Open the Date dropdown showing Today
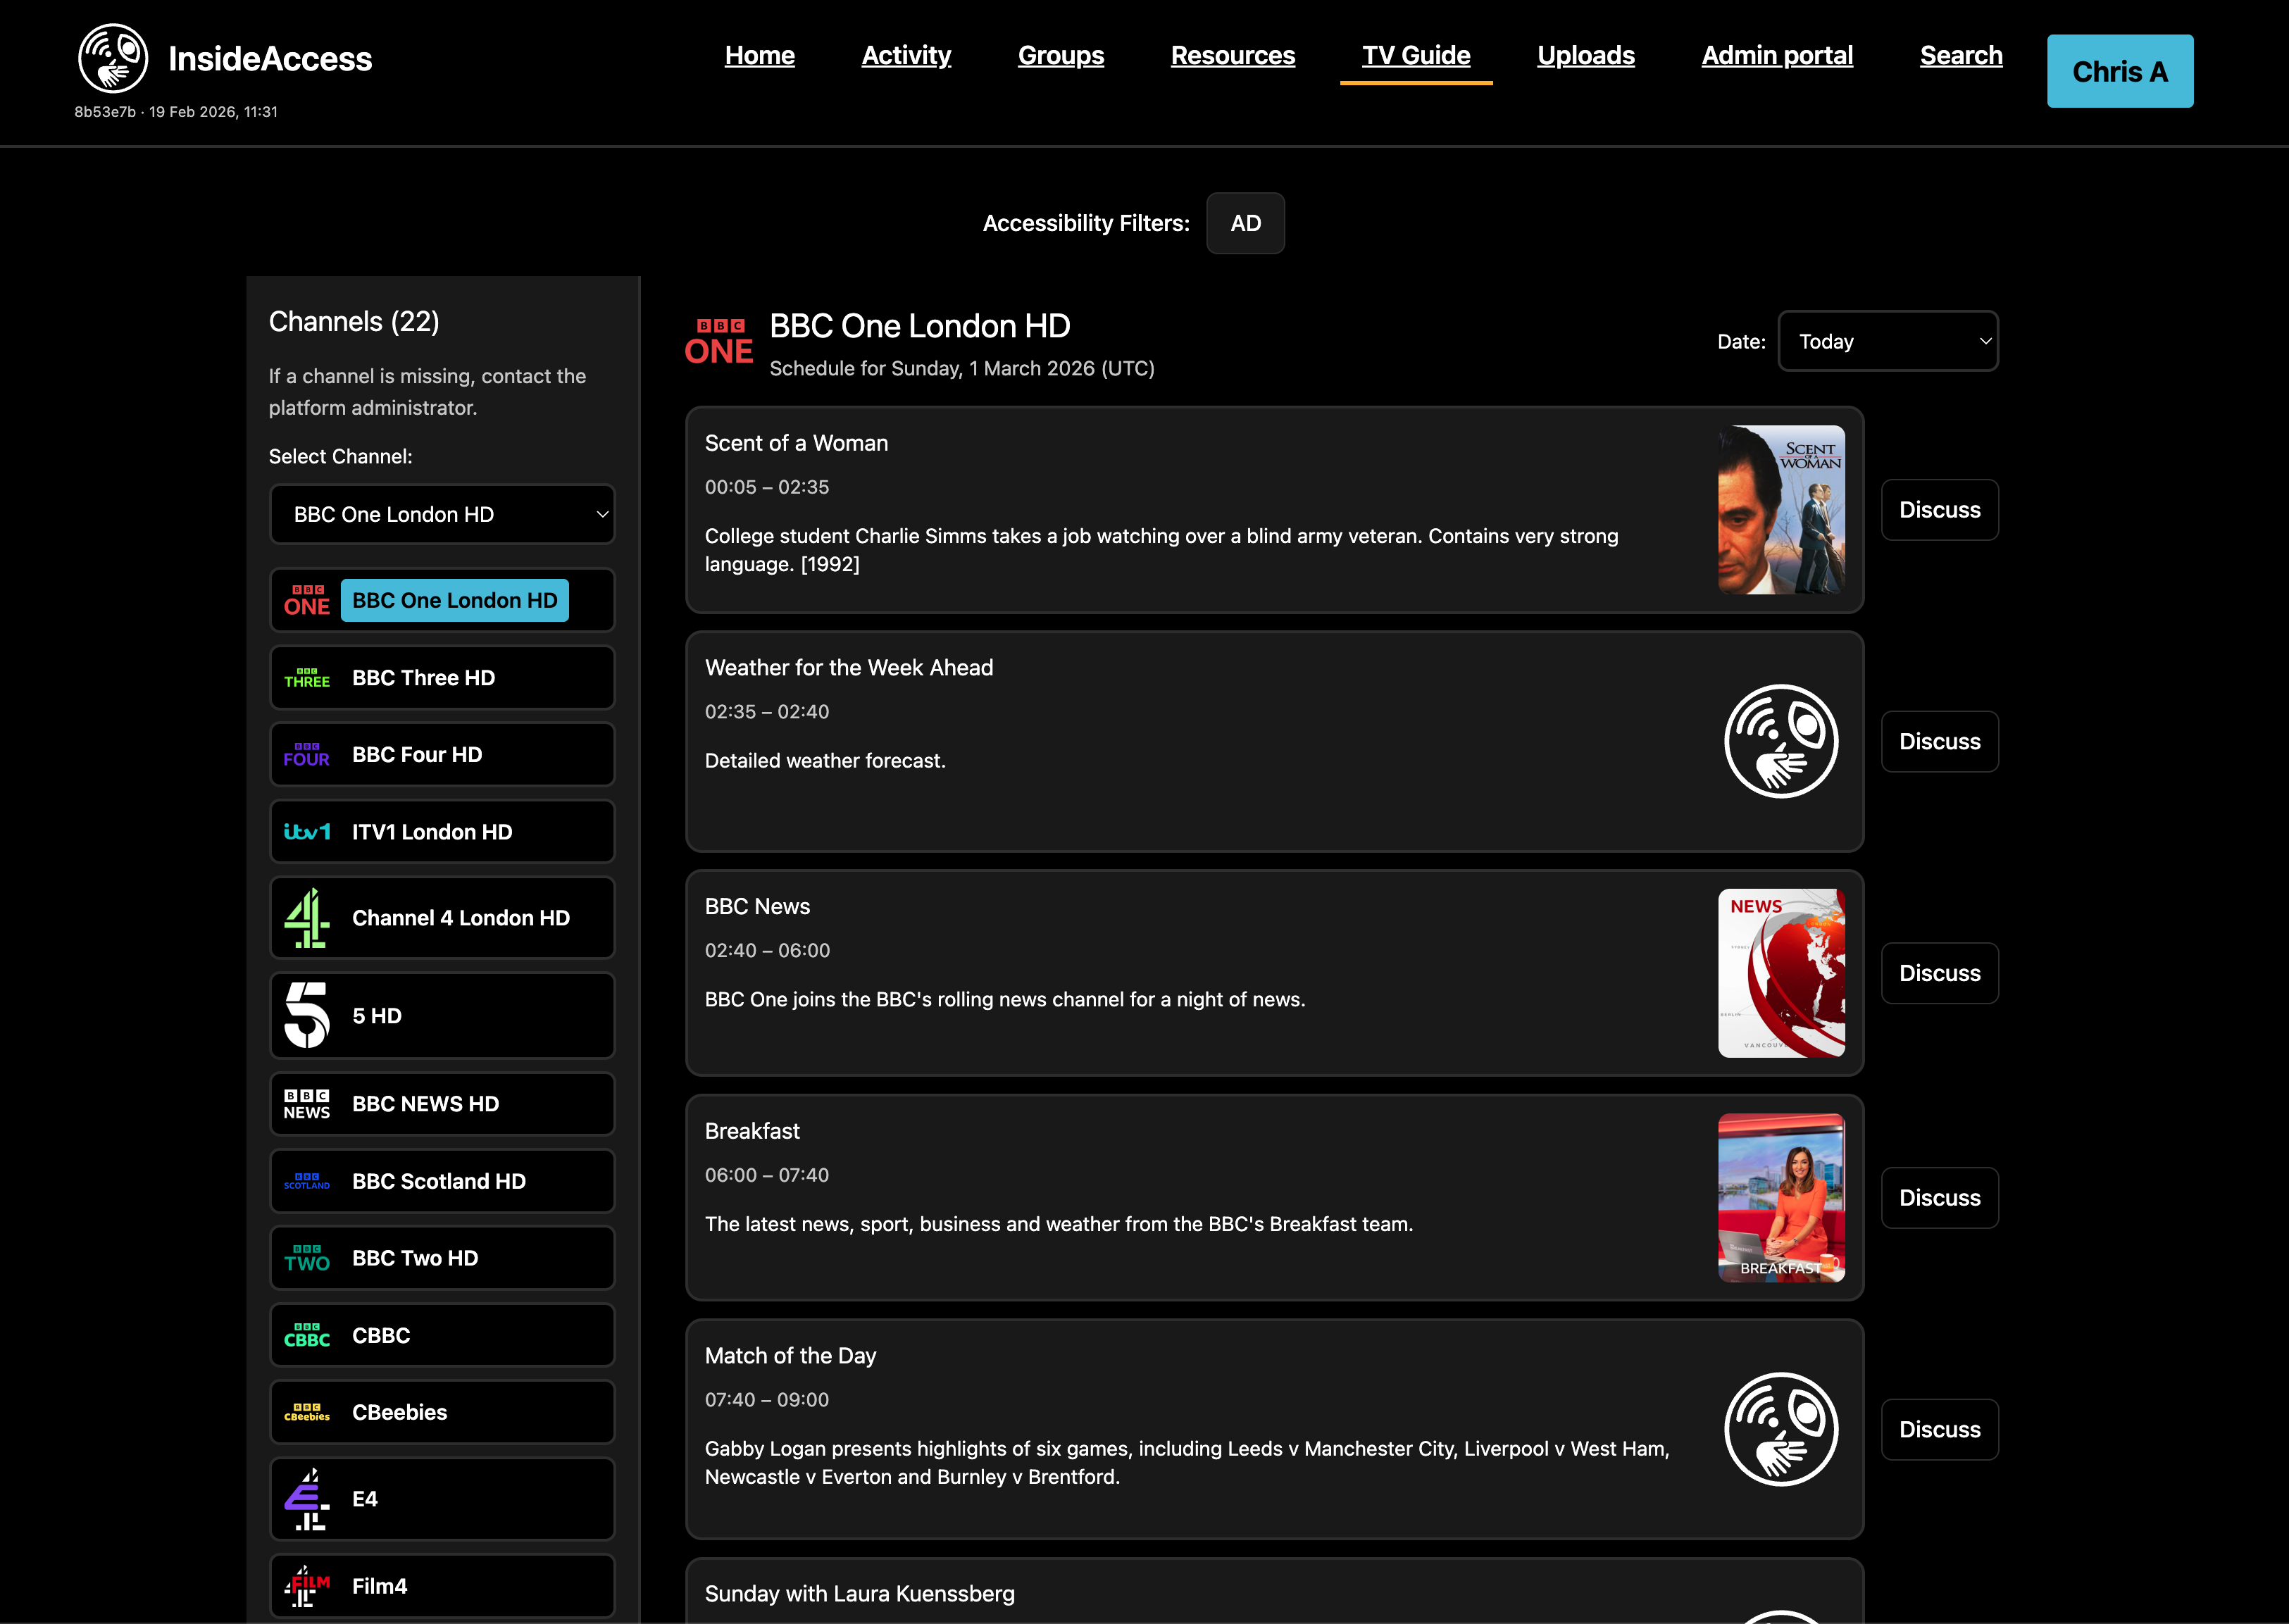This screenshot has height=1624, width=2289. (1888, 341)
